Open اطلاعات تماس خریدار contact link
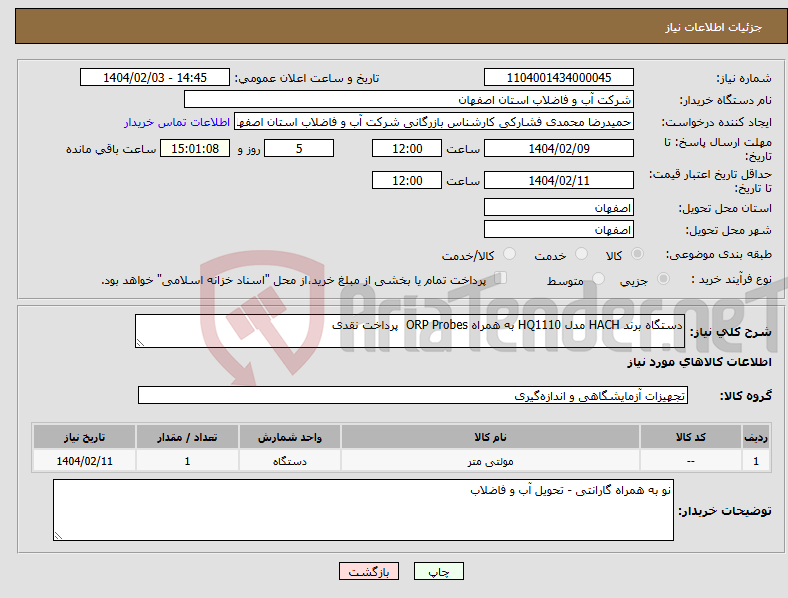Screen dimensions: 788x598 coord(177,122)
